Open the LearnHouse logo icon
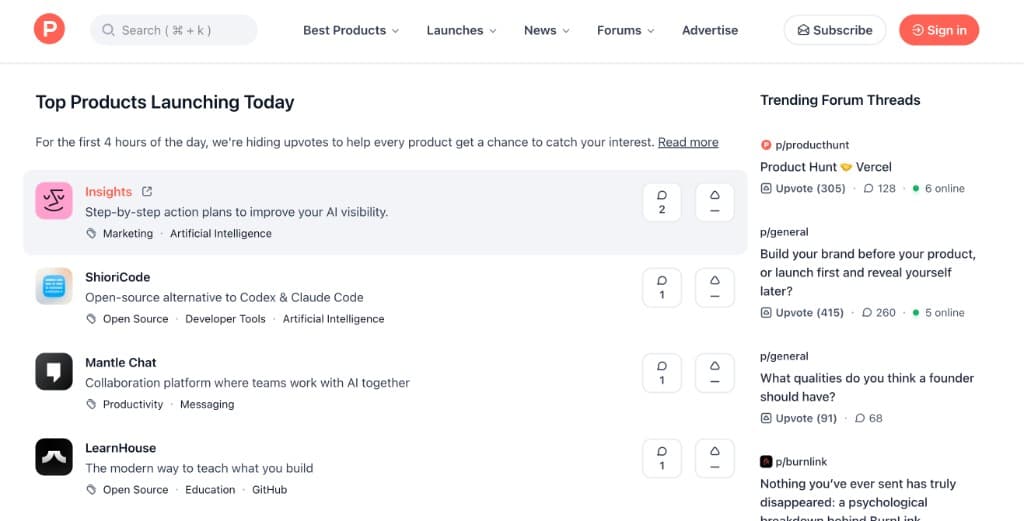Viewport: 1024px width, 521px height. pyautogui.click(x=54, y=457)
